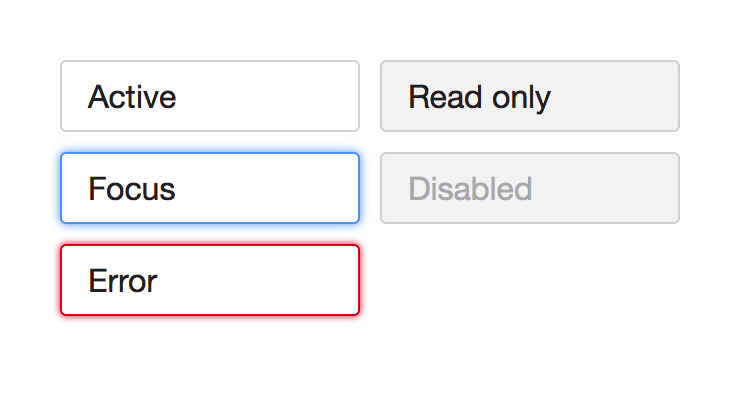Image resolution: width=740 pixels, height=404 pixels.
Task: Select the top-left white text box
Action: [x=210, y=96]
